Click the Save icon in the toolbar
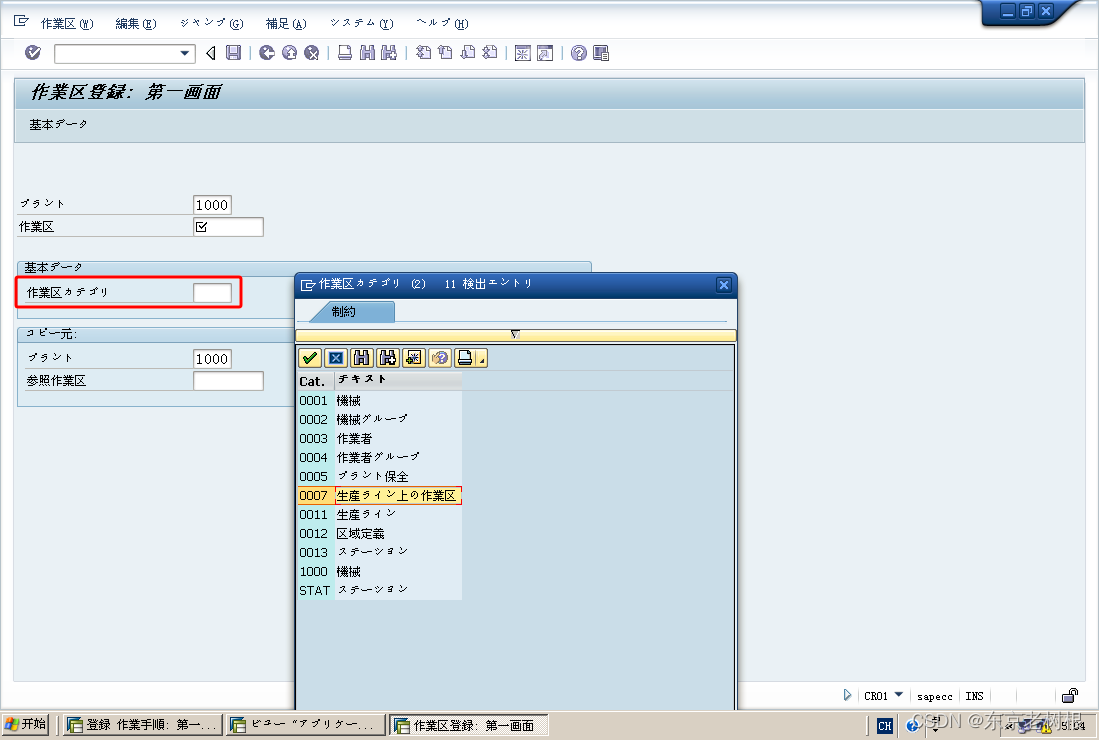Image resolution: width=1099 pixels, height=740 pixels. pyautogui.click(x=233, y=53)
